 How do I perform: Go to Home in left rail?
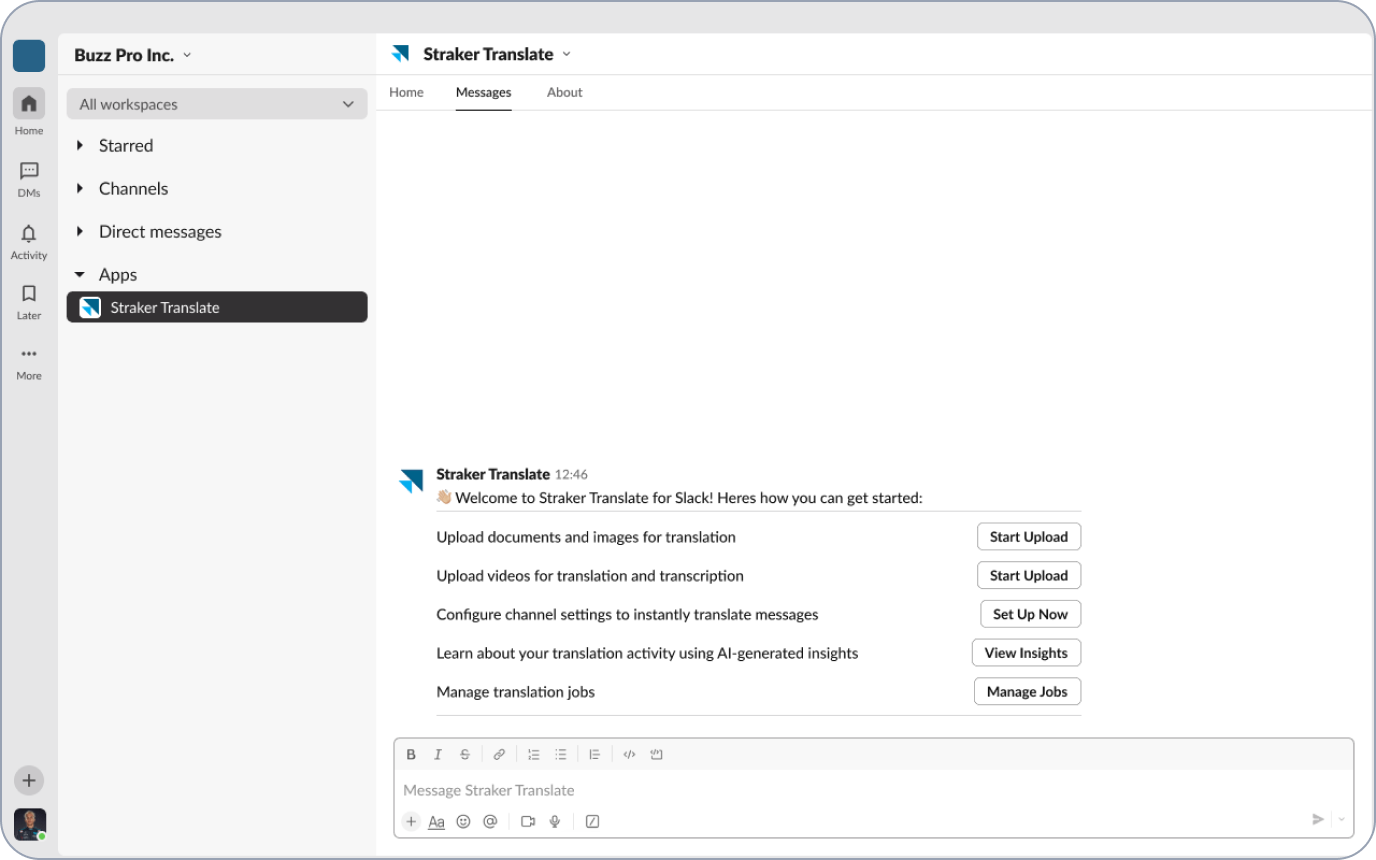coord(29,111)
